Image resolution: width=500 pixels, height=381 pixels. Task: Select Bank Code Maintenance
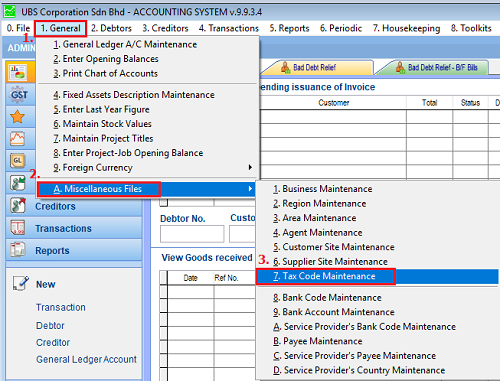click(x=378, y=298)
